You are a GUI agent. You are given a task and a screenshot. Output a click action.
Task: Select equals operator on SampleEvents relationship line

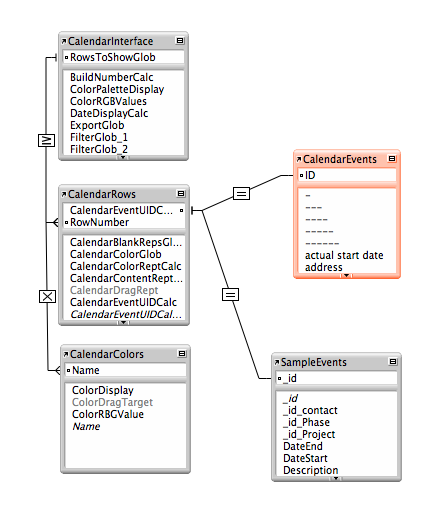pyautogui.click(x=230, y=295)
